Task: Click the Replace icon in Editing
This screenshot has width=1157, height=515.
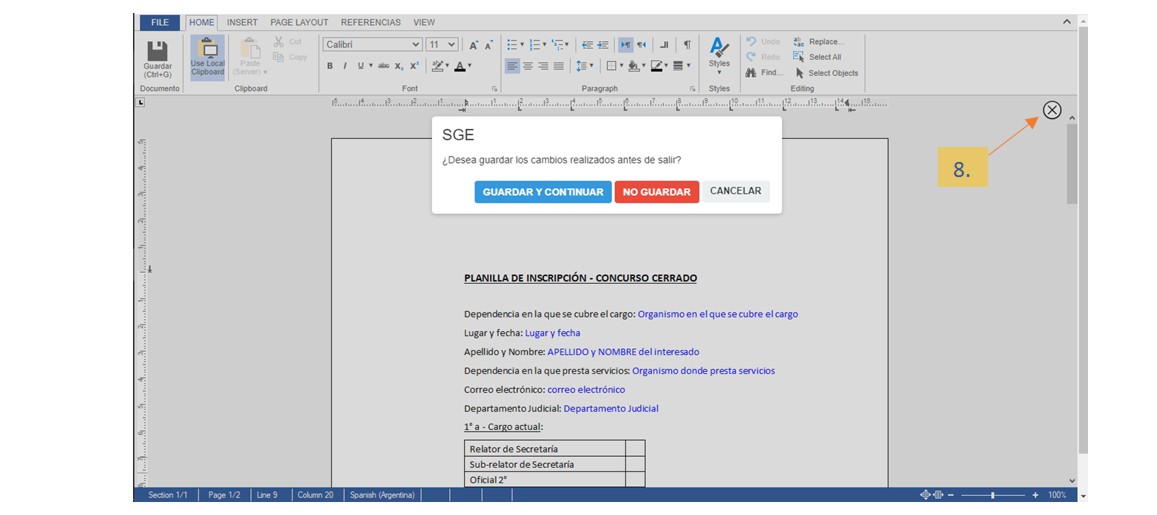Action: (x=798, y=42)
